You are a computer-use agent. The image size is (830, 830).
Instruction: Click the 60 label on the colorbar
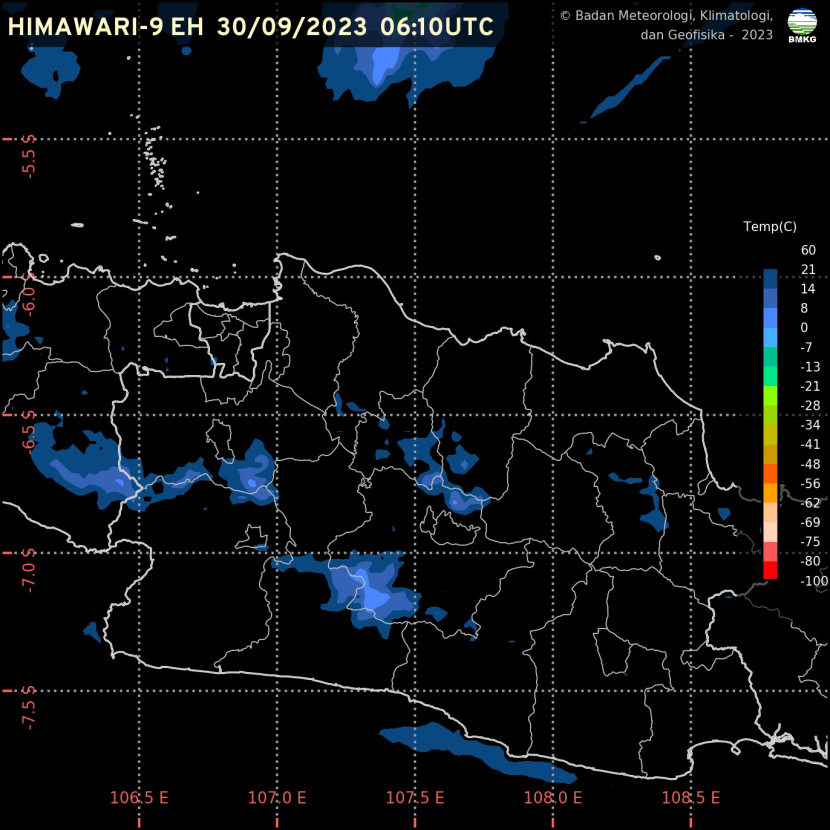808,250
